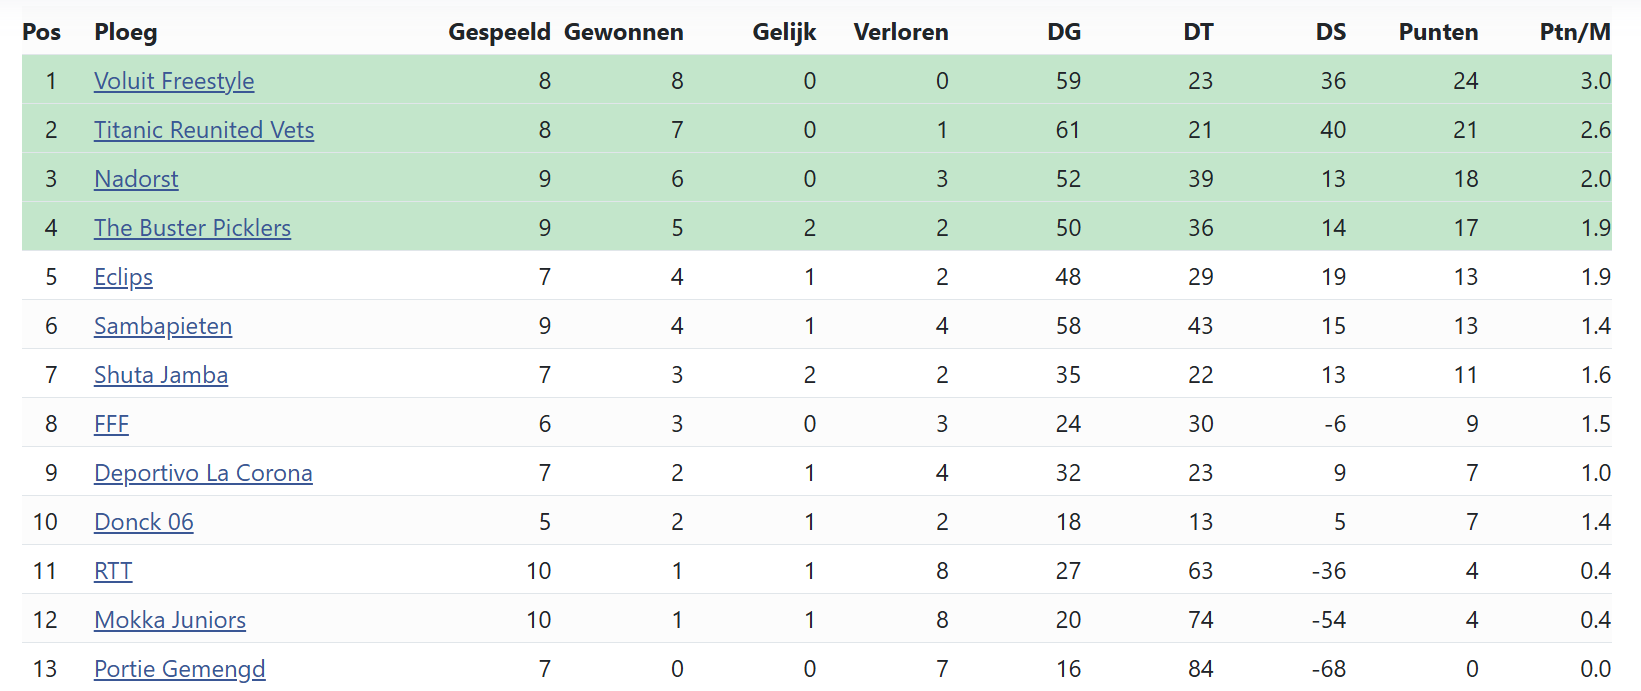This screenshot has height=691, width=1641.
Task: Click the Shuta Jamba link
Action: [x=161, y=375]
